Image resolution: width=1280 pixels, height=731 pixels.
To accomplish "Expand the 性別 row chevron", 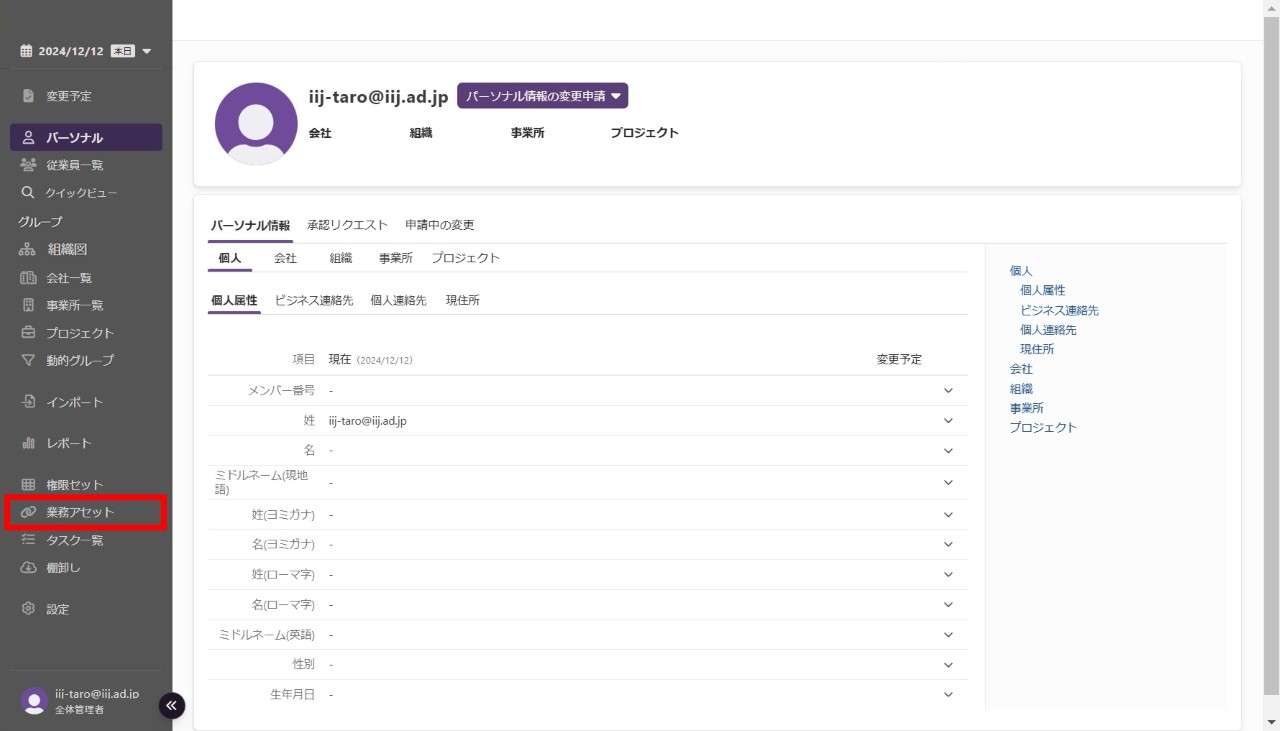I will [x=948, y=665].
